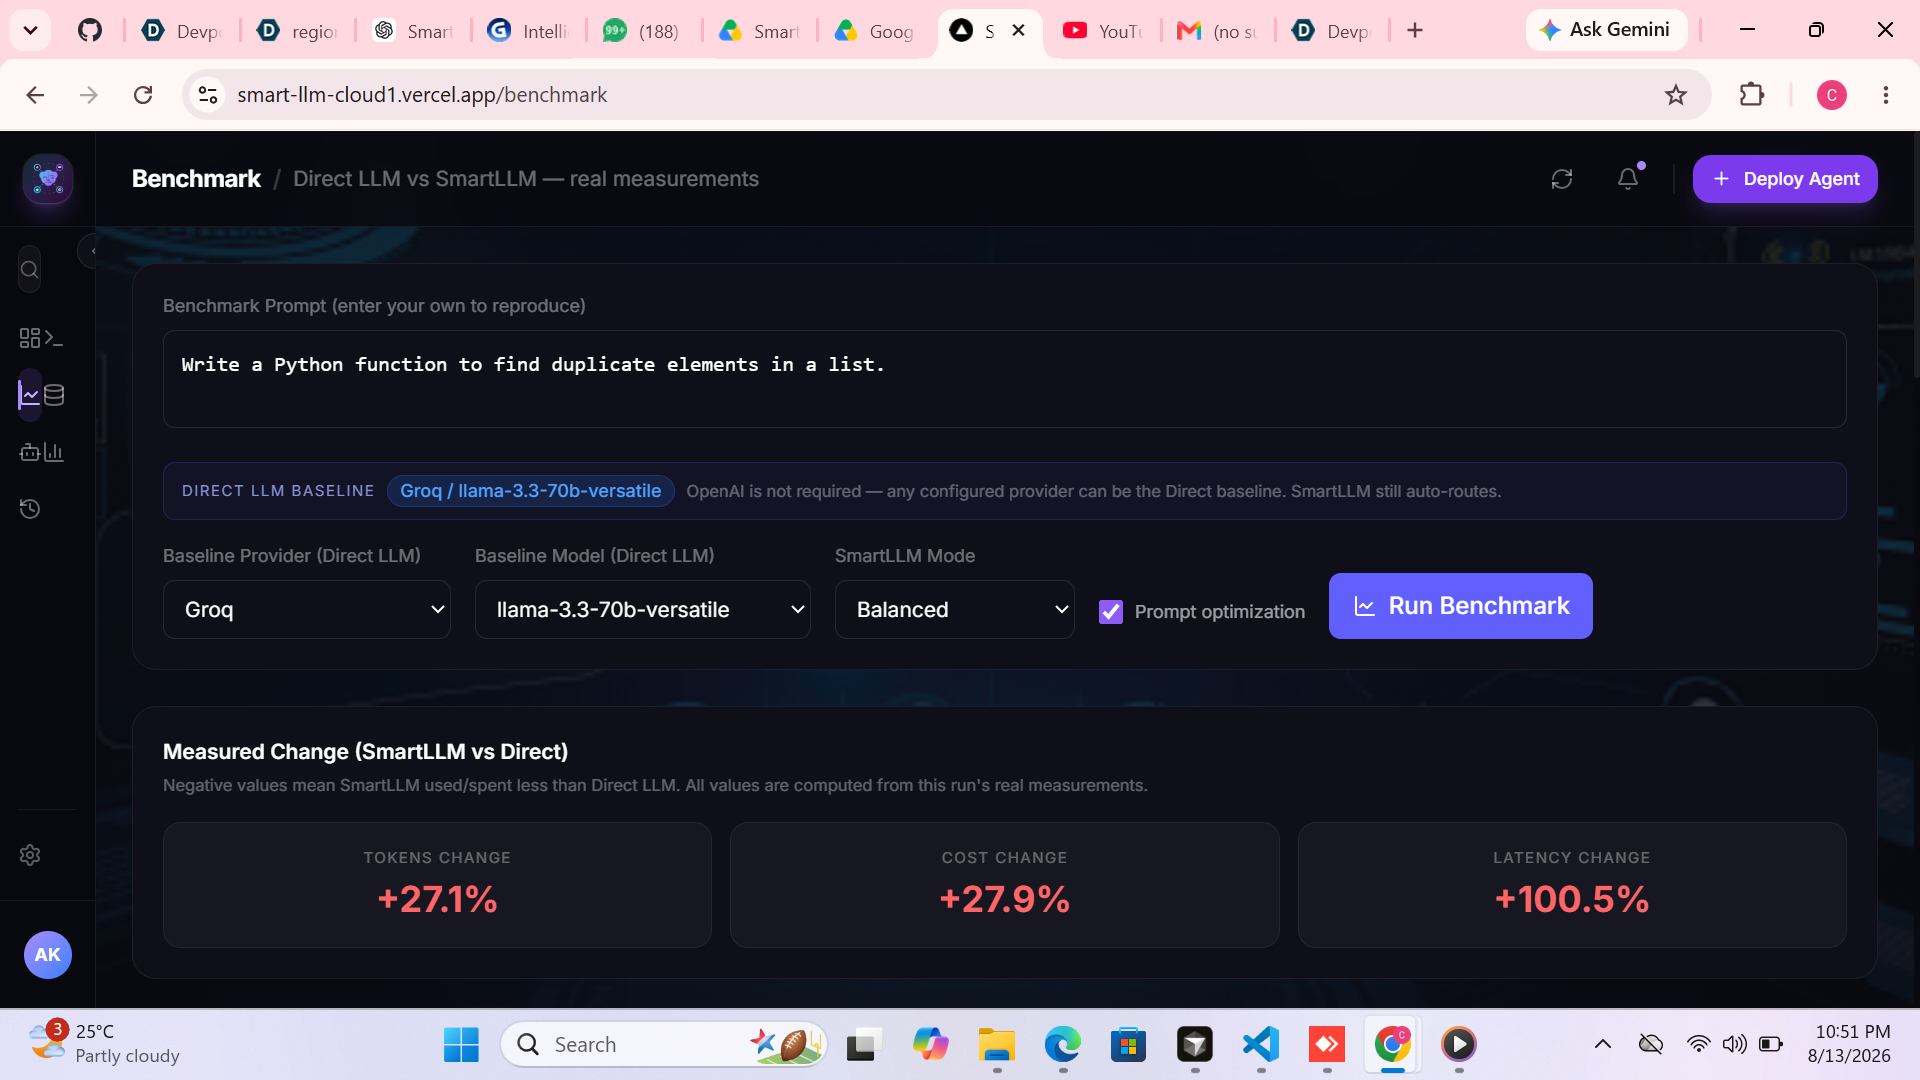Open the Chrome profile avatar C

click(x=1832, y=95)
